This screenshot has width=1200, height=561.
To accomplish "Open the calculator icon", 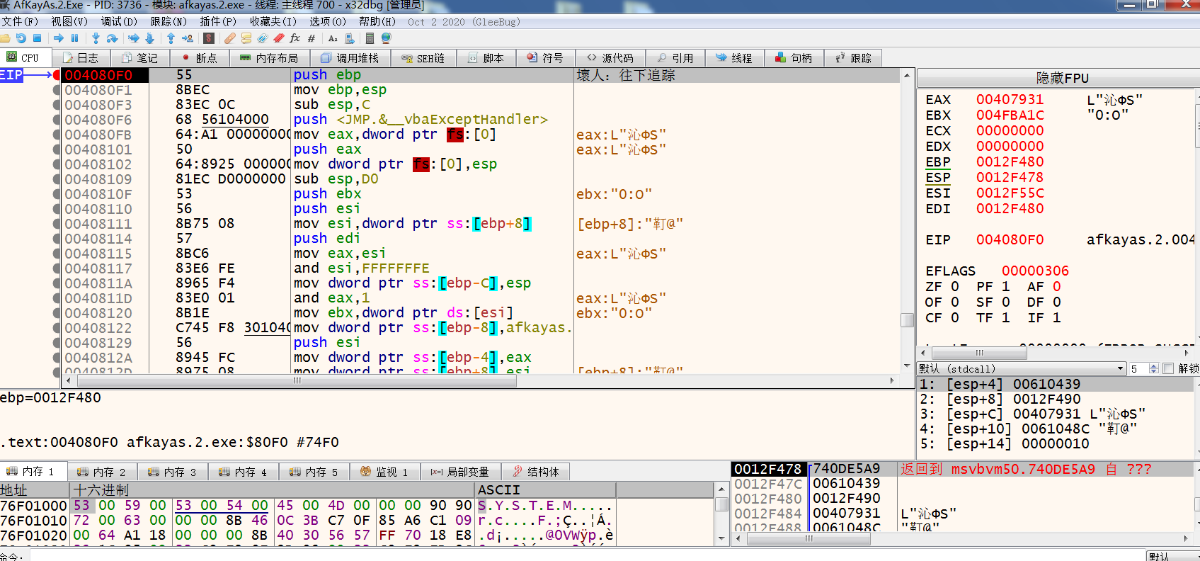I will coord(369,38).
